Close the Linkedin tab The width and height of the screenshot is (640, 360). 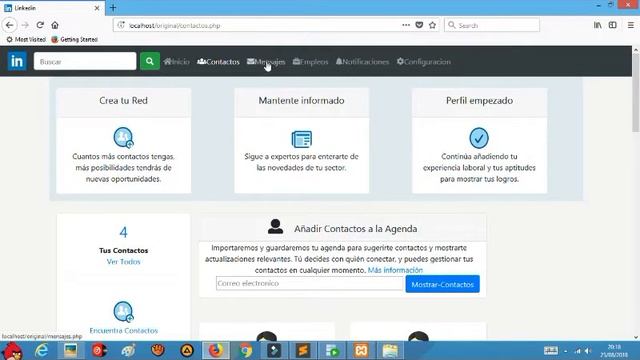click(x=97, y=8)
